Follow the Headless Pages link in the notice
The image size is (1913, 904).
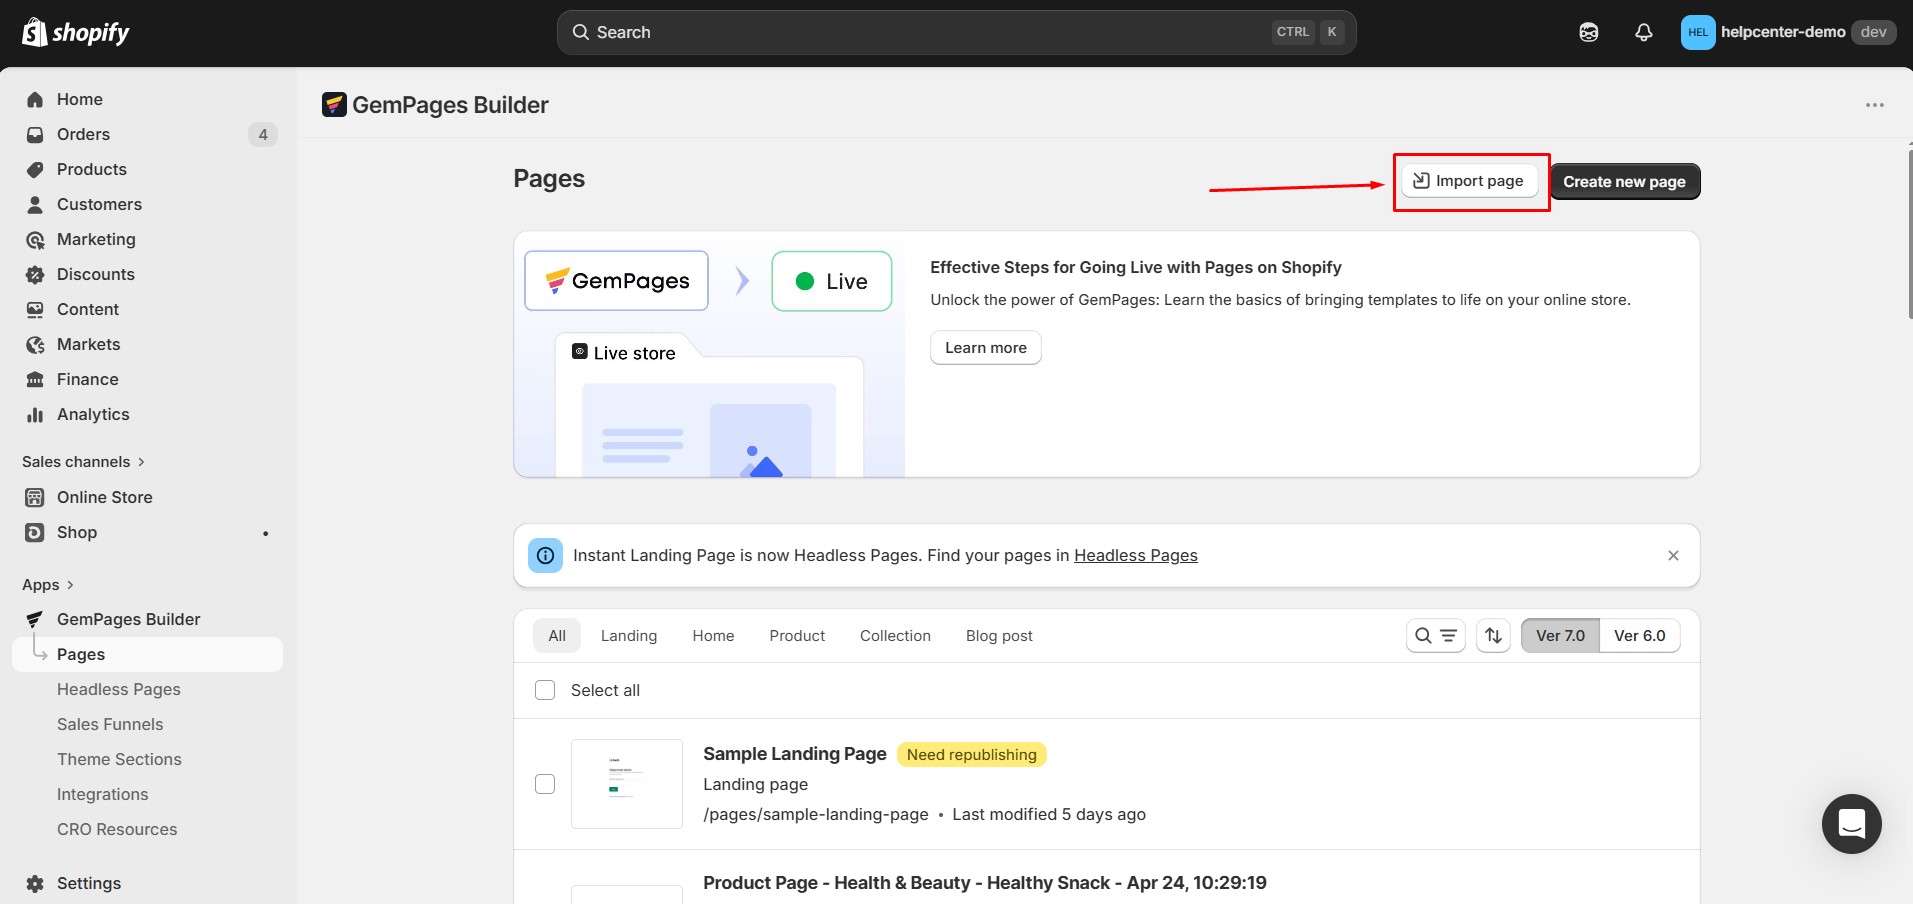point(1135,555)
